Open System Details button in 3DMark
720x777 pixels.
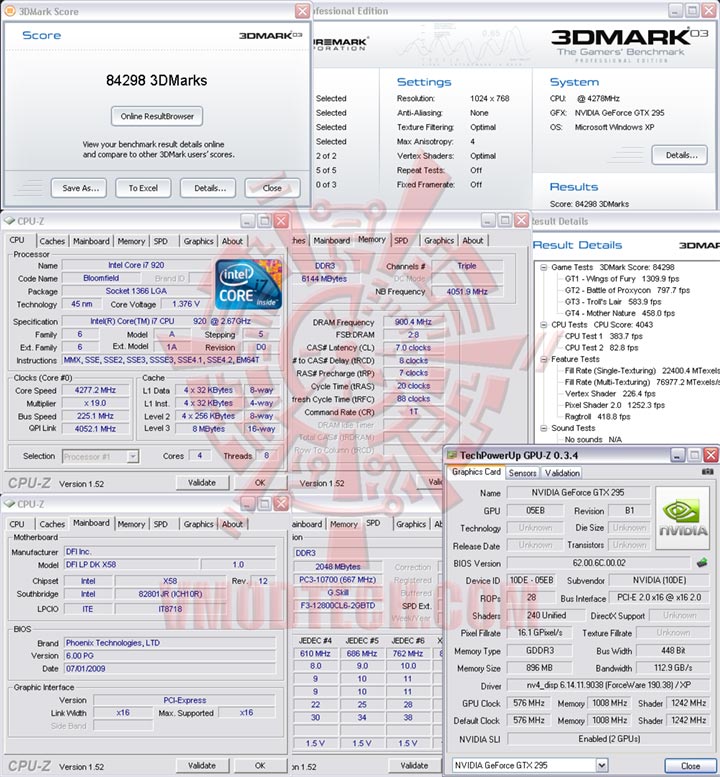click(680, 155)
